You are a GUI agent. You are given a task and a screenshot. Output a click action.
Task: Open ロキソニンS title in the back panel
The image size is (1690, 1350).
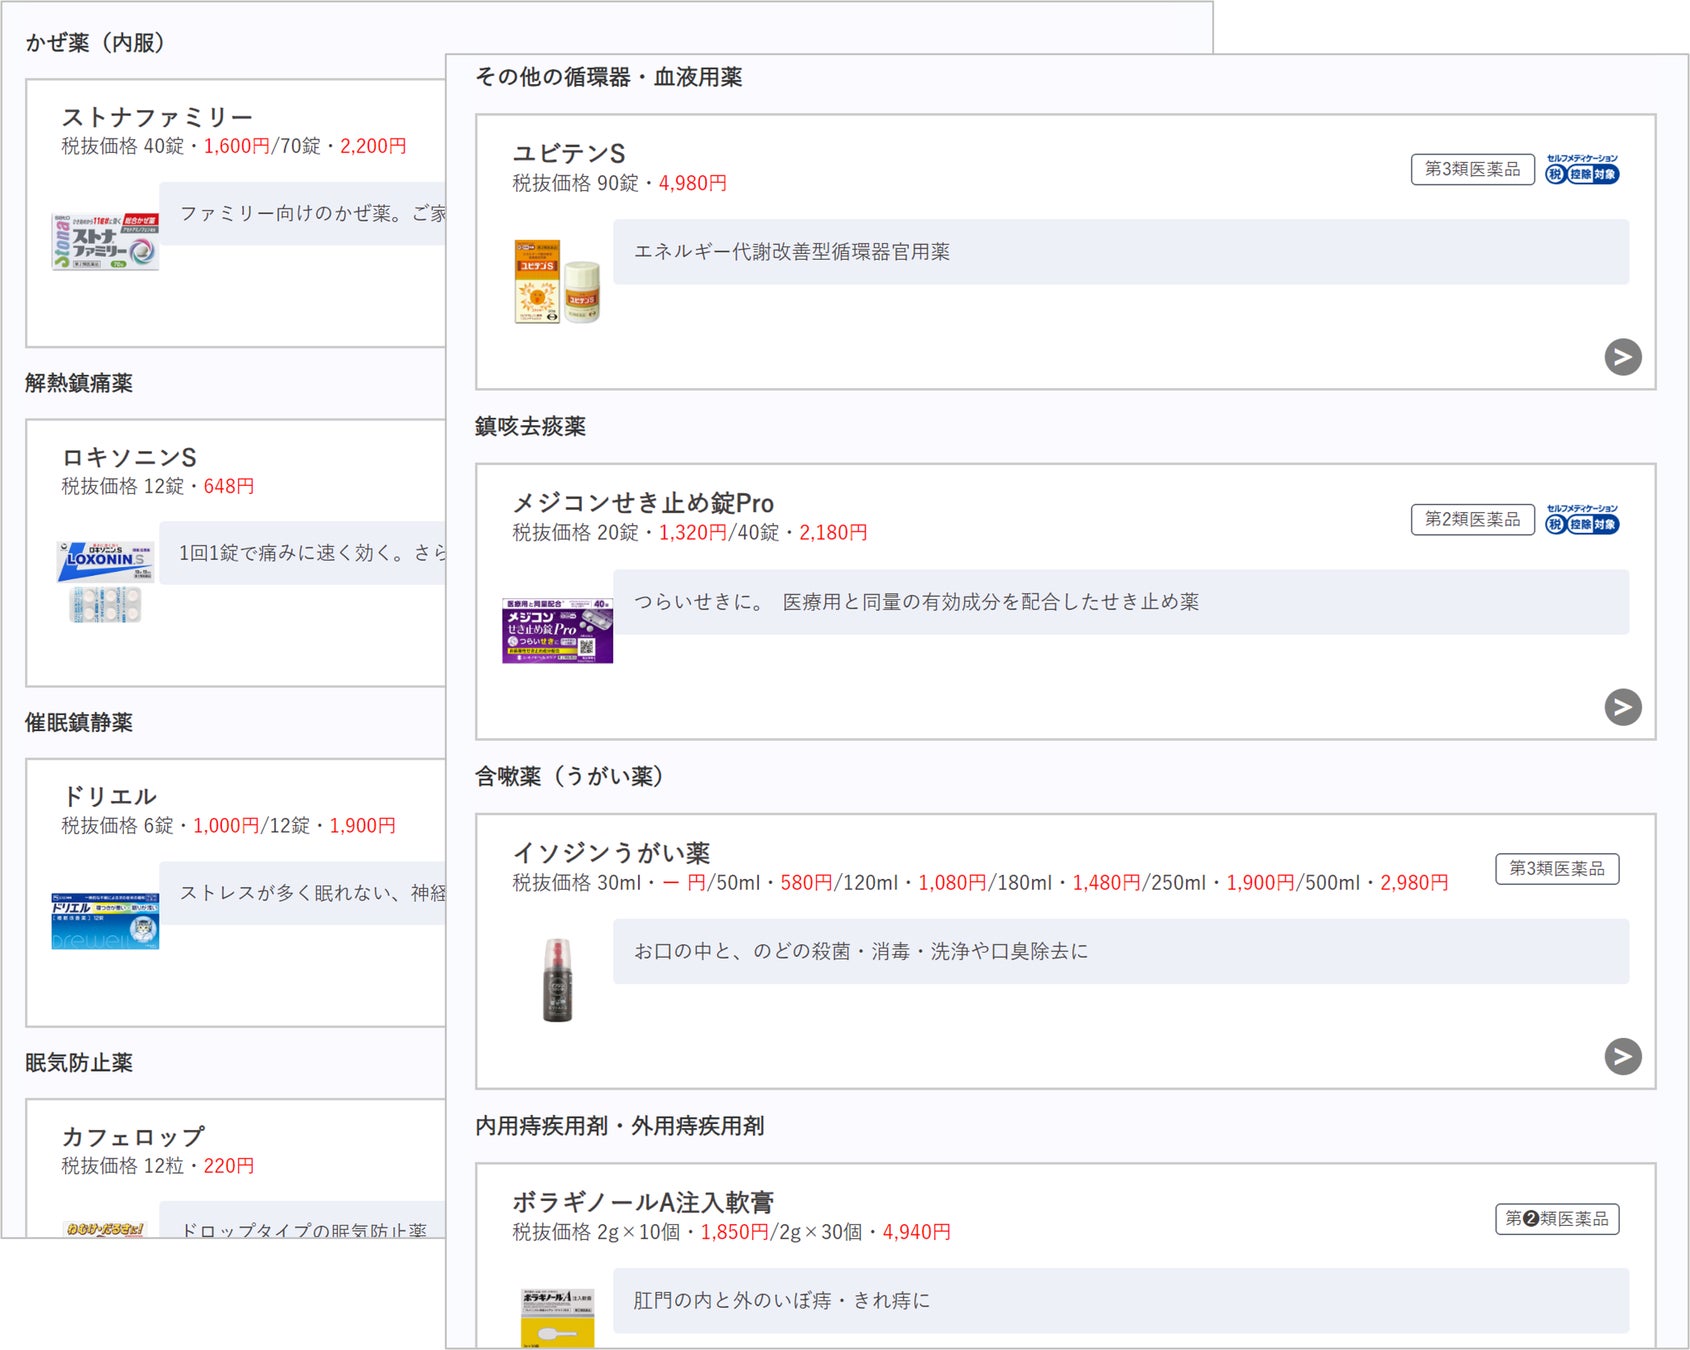(x=129, y=457)
